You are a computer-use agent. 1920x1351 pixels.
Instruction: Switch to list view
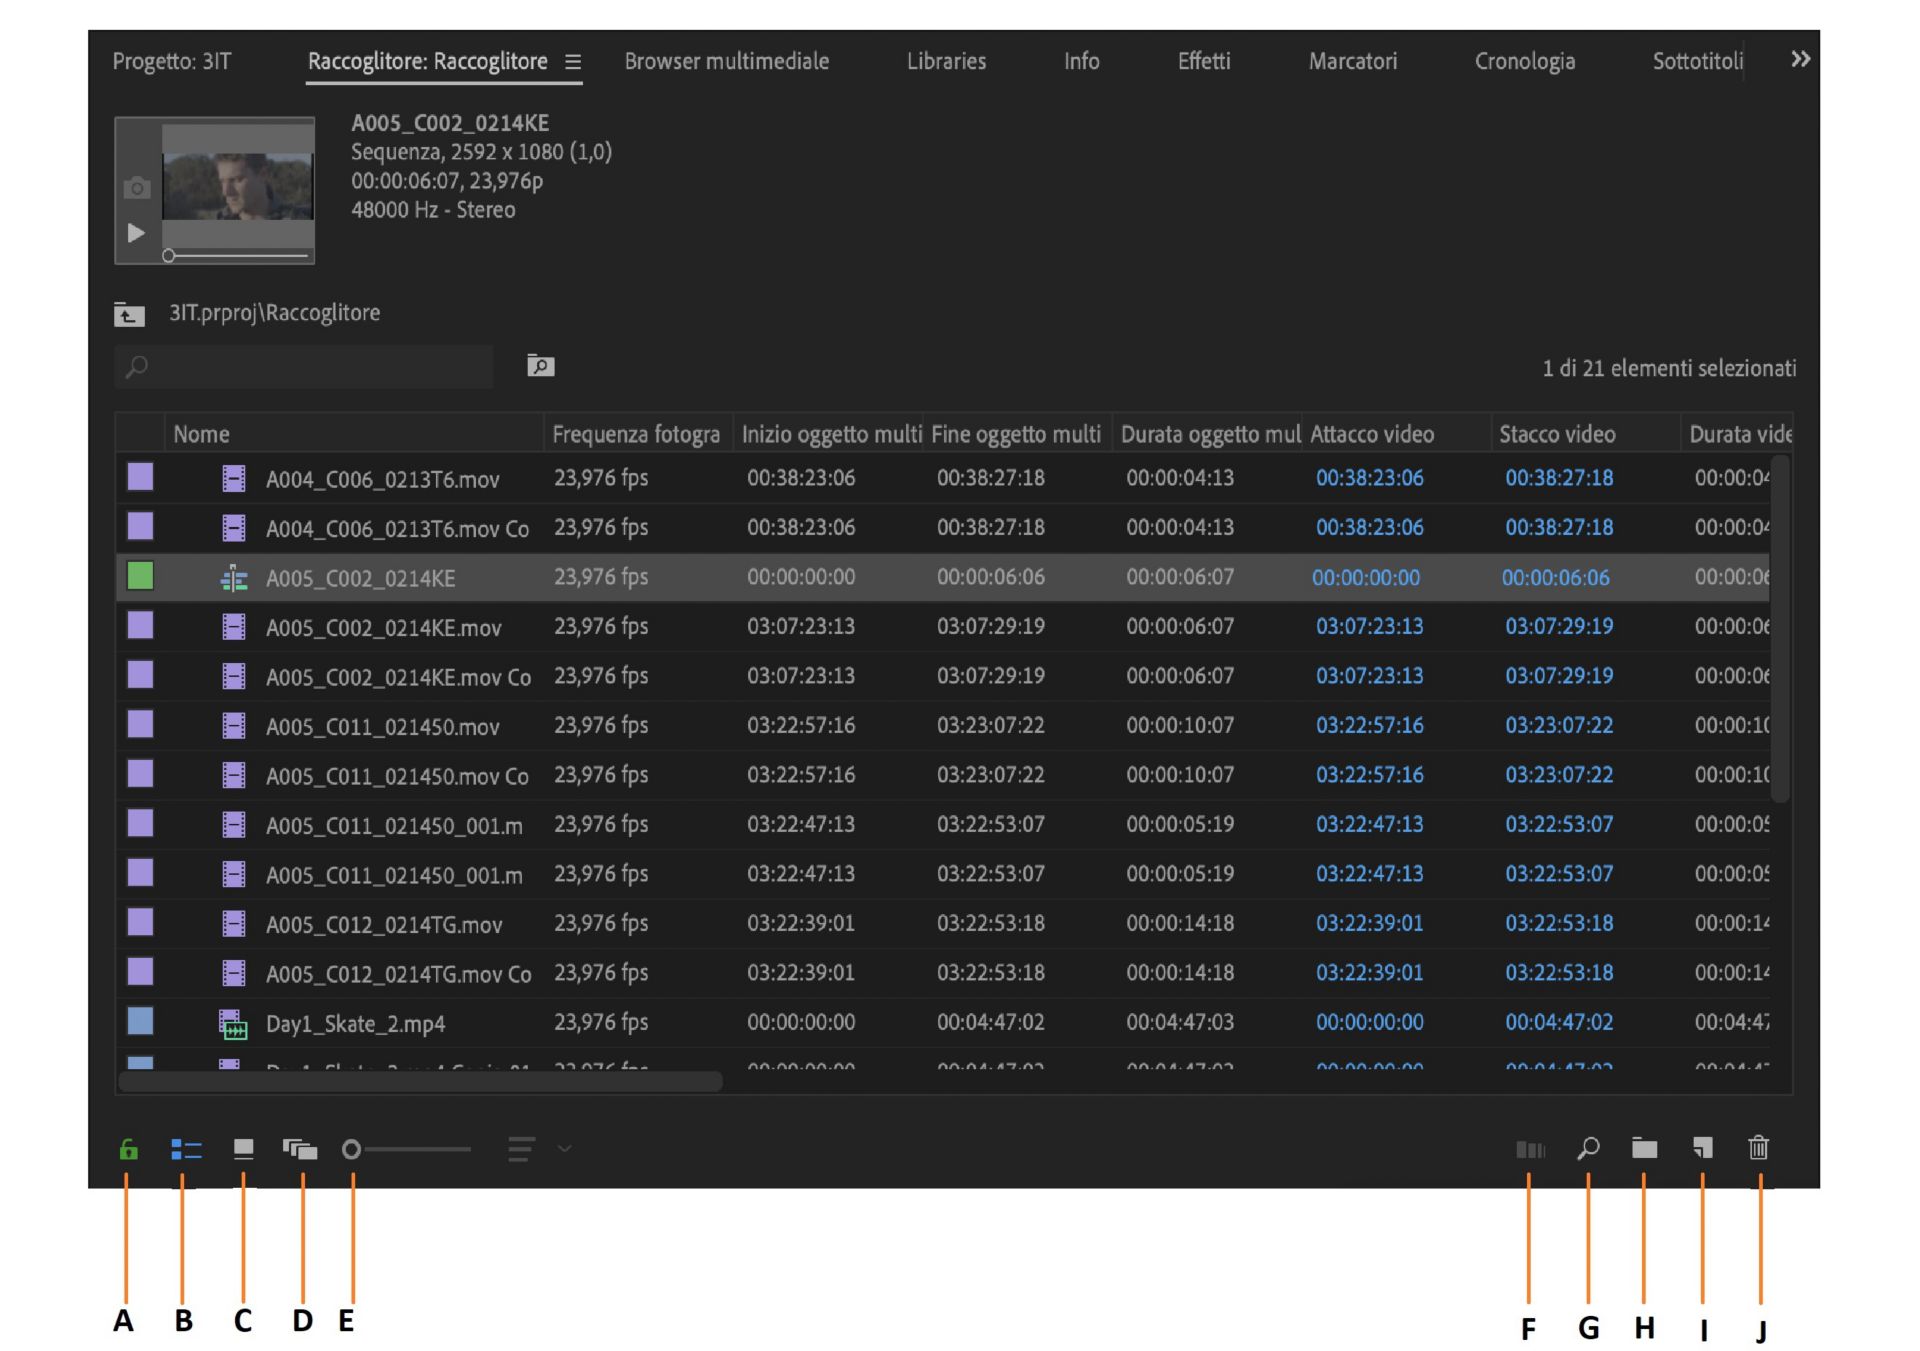186,1149
